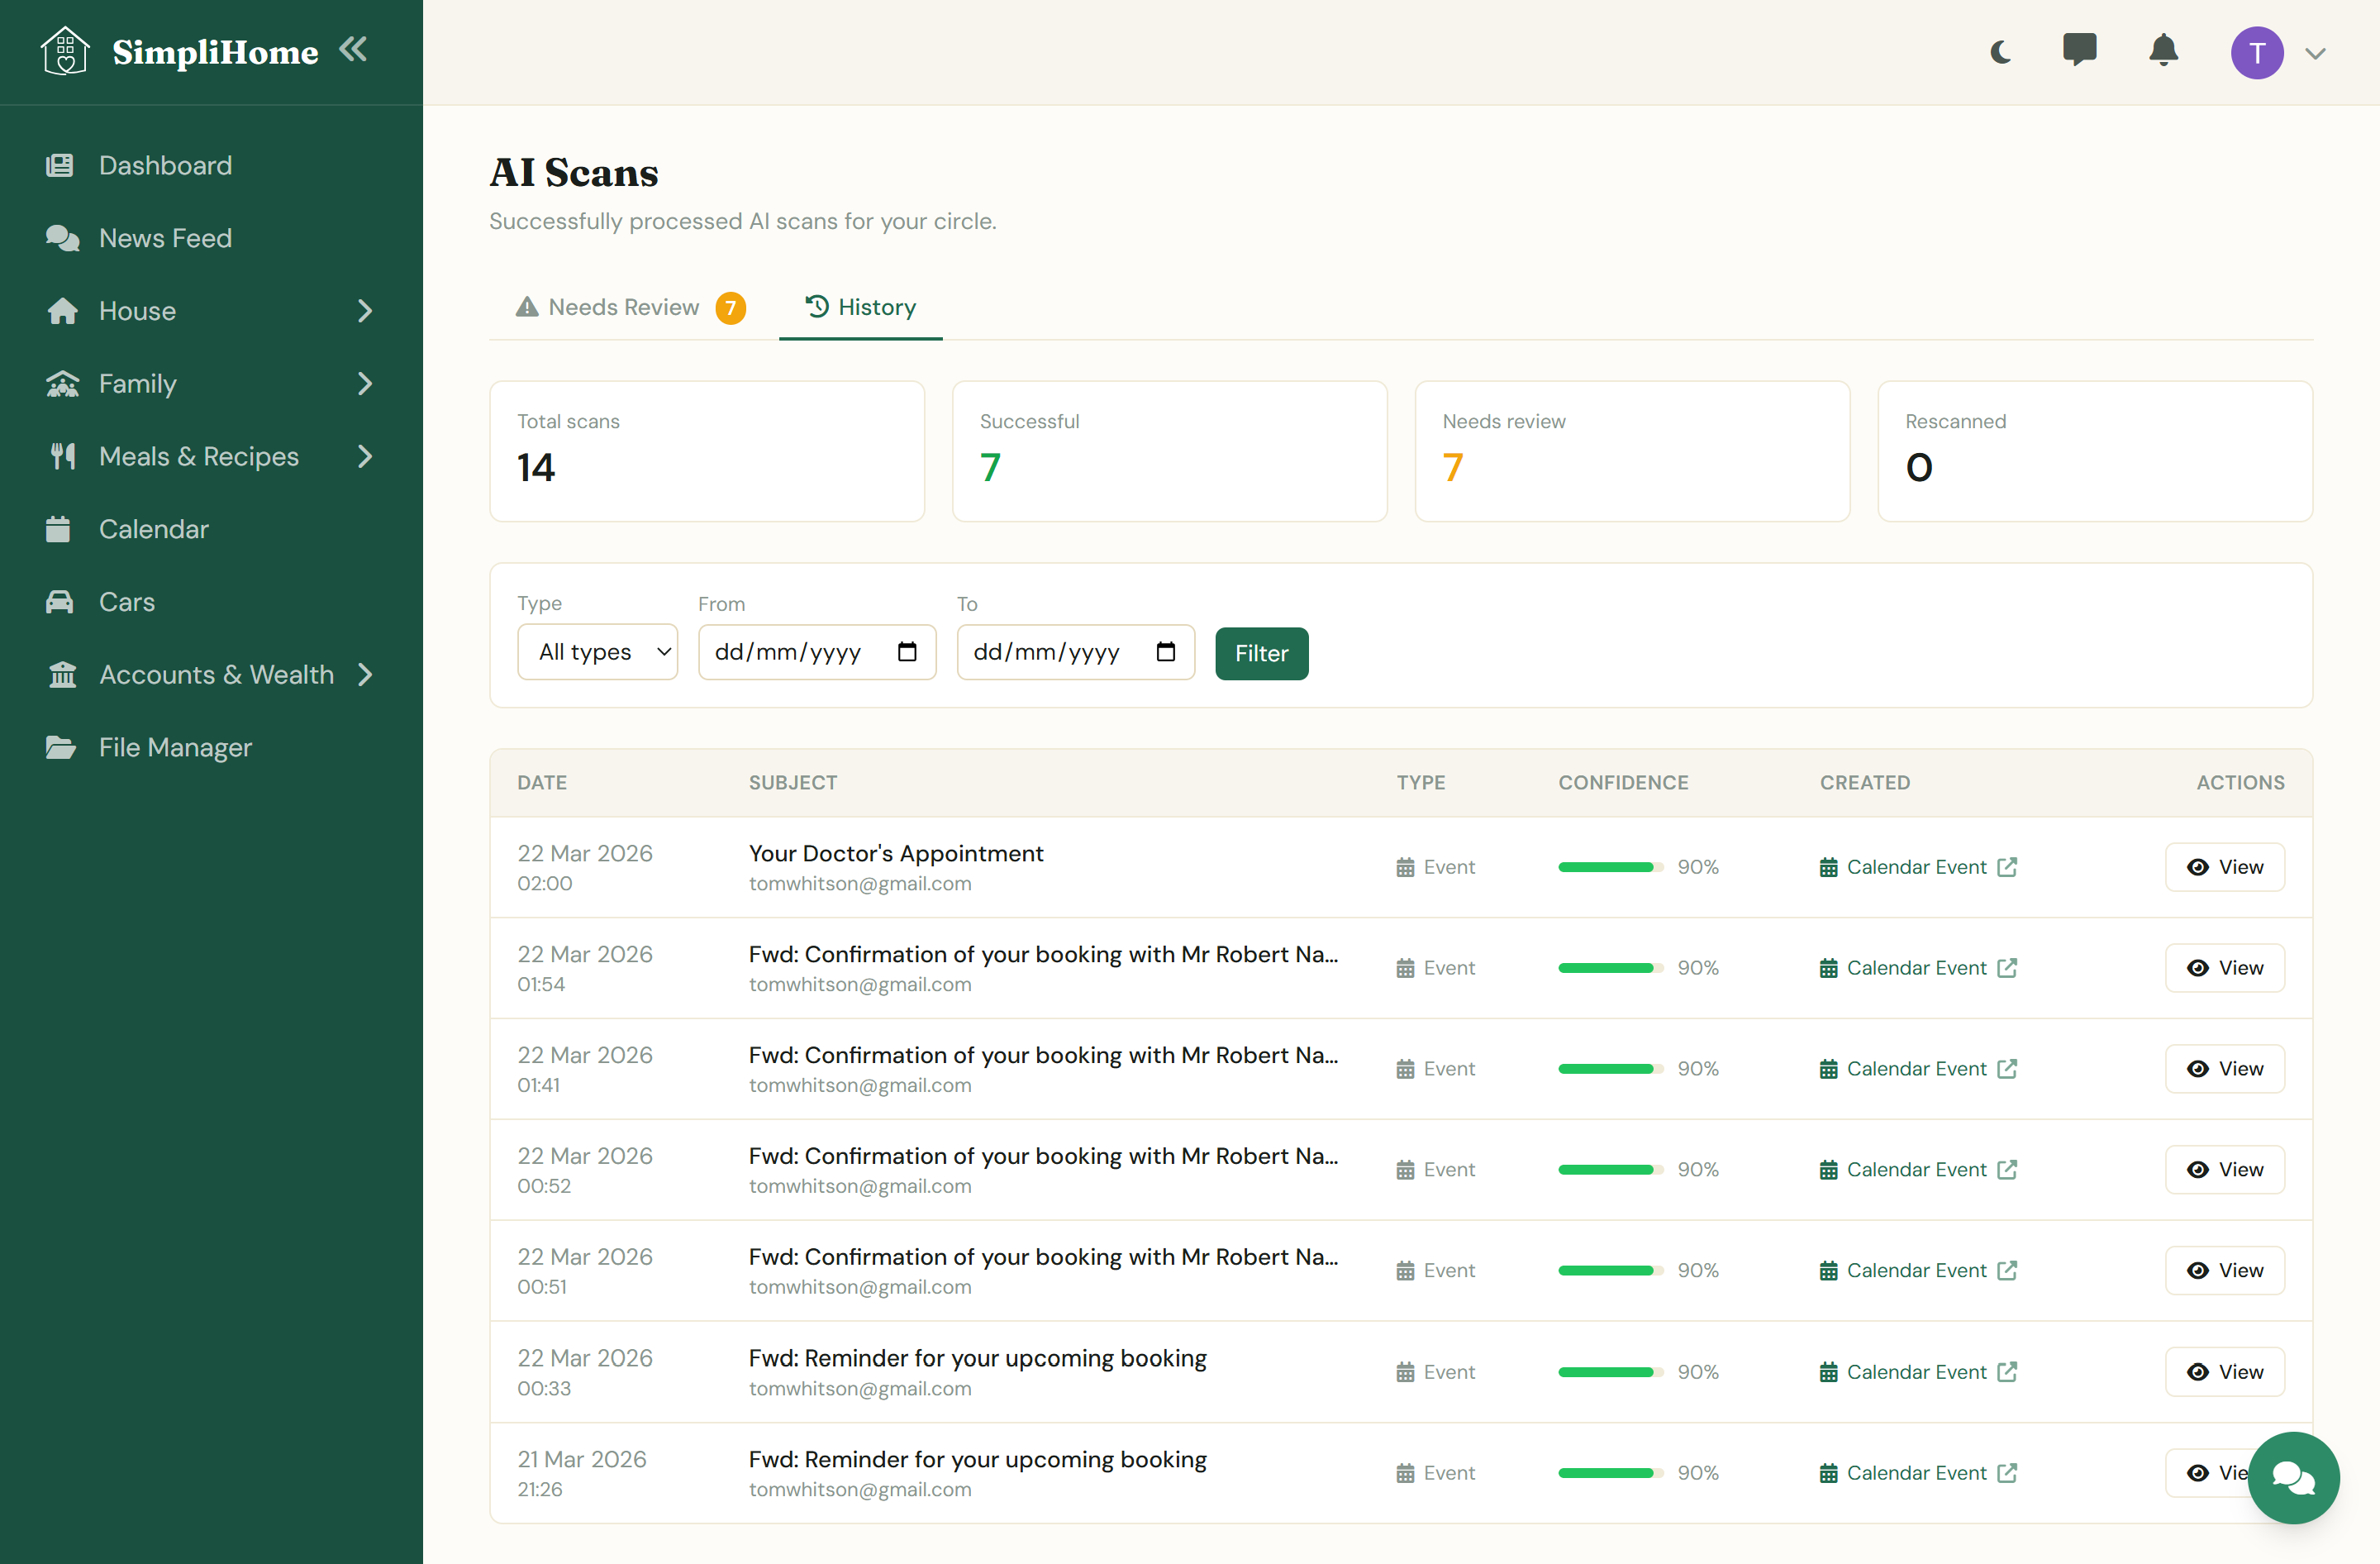The image size is (2380, 1564).
Task: Expand the House sidebar chevron
Action: coord(365,311)
